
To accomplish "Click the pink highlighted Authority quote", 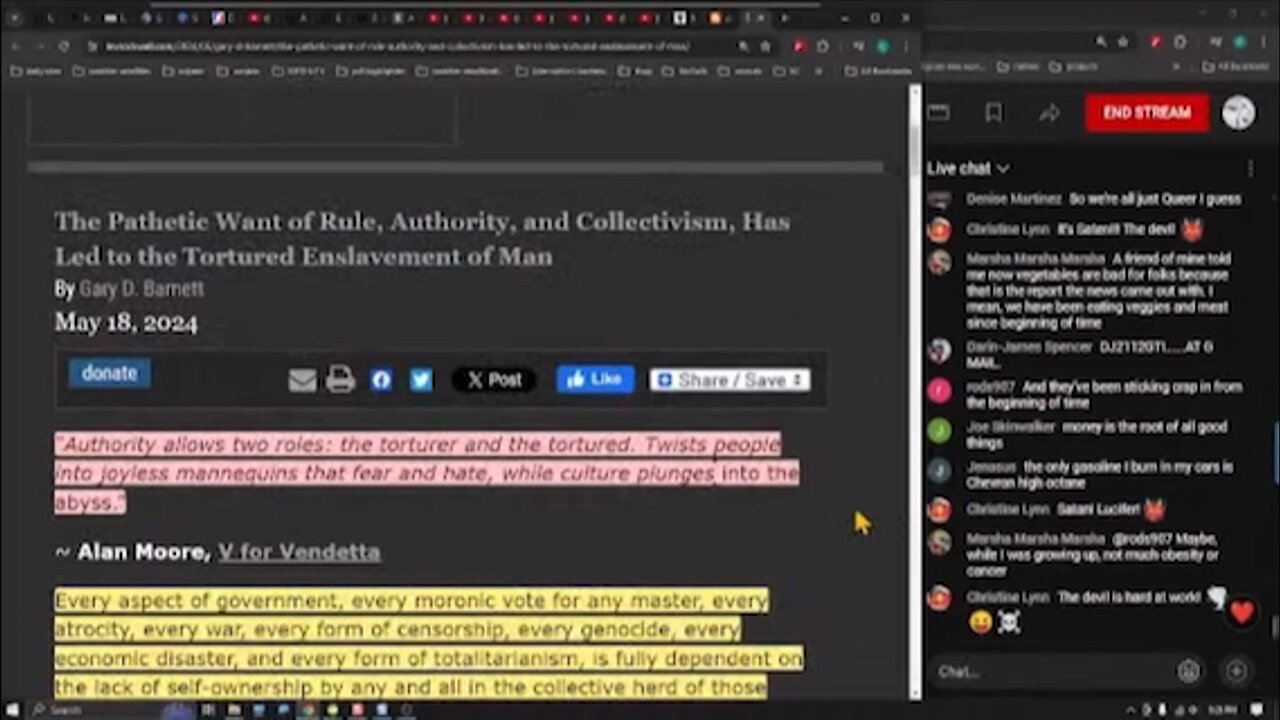I will (x=427, y=473).
